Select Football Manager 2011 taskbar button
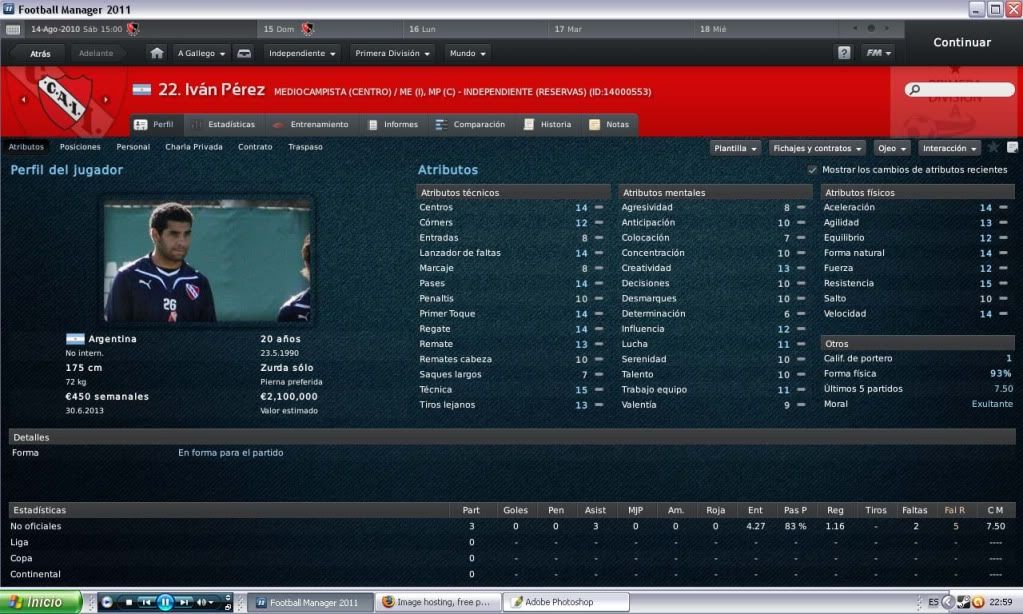Image resolution: width=1023 pixels, height=614 pixels. [x=311, y=602]
